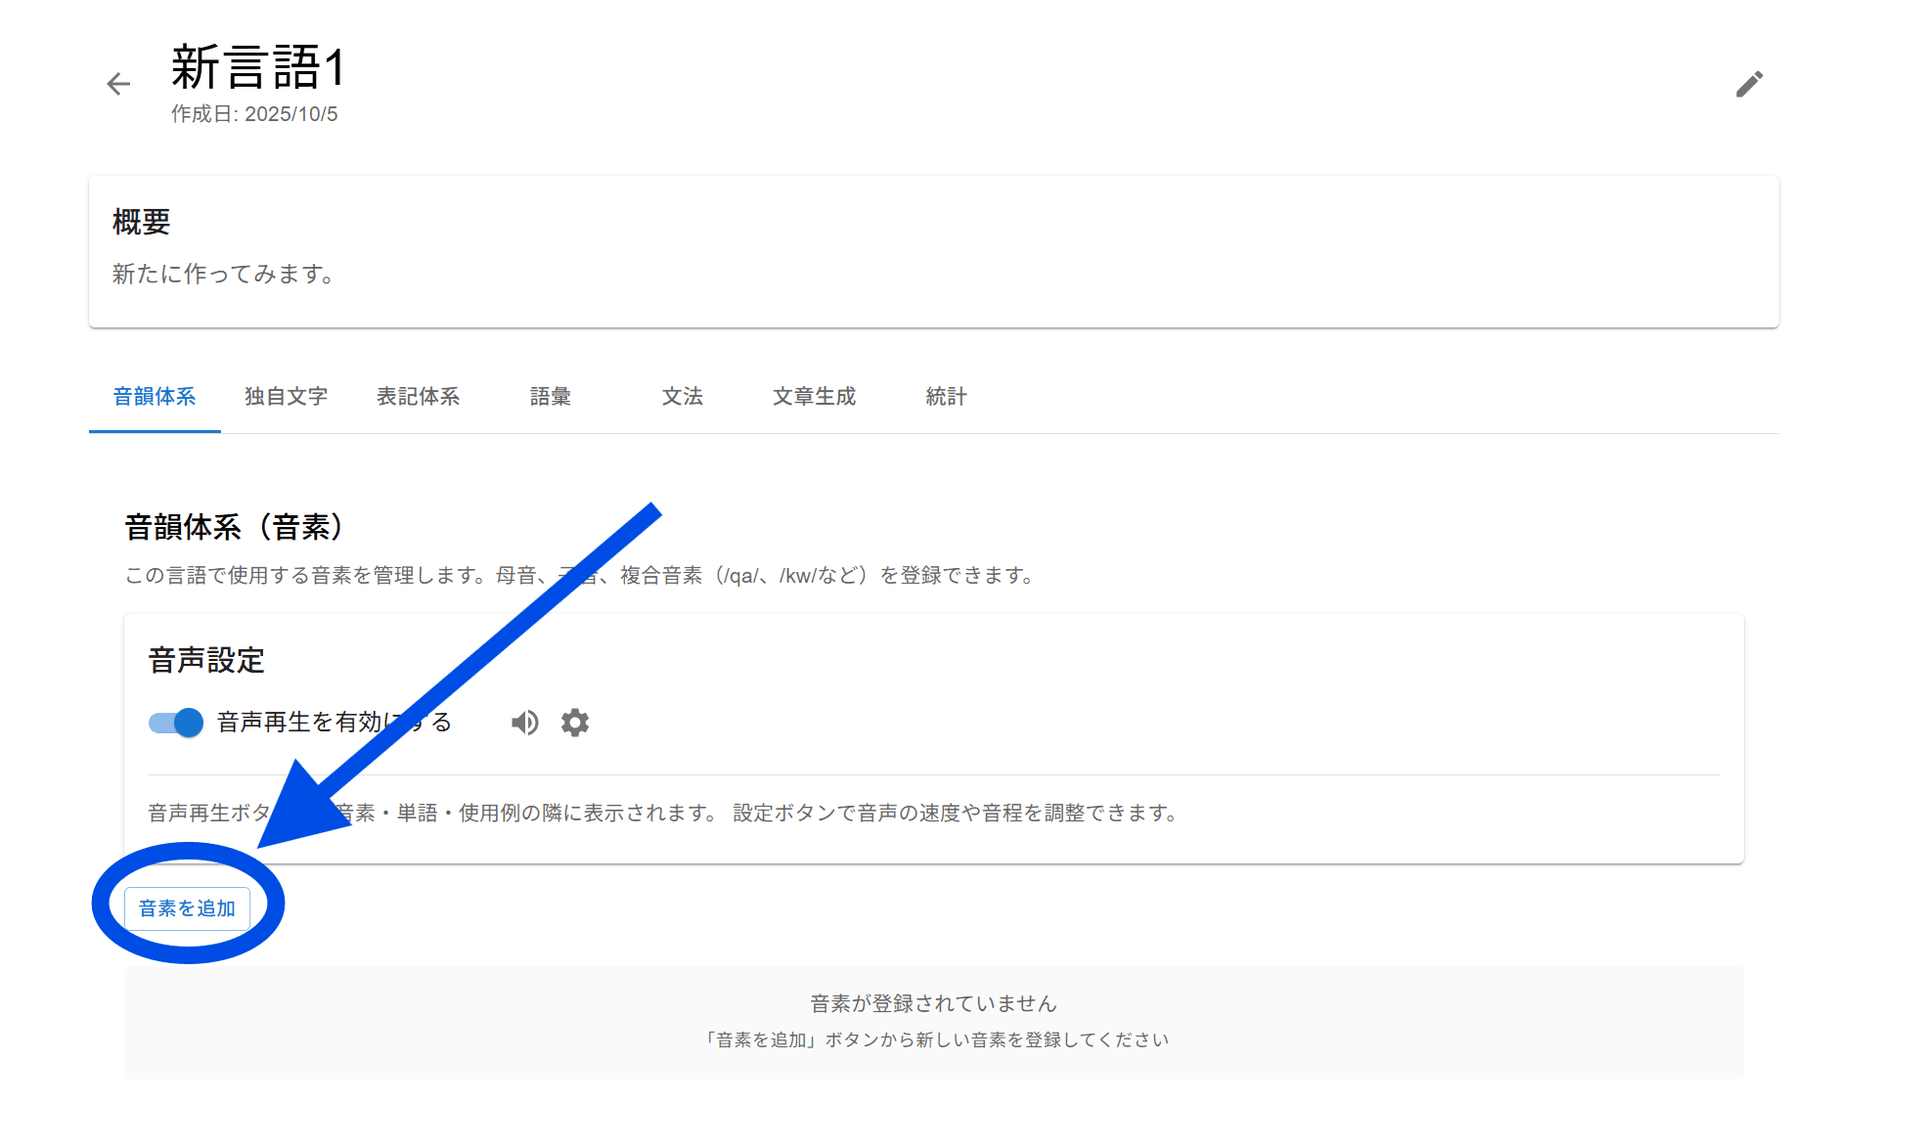The height and width of the screenshot is (1139, 1920).
Task: Switch to the 文法 tab
Action: [682, 397]
